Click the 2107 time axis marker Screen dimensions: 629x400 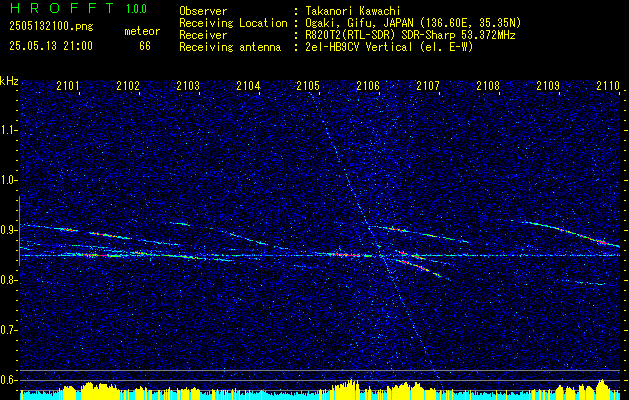coord(428,85)
